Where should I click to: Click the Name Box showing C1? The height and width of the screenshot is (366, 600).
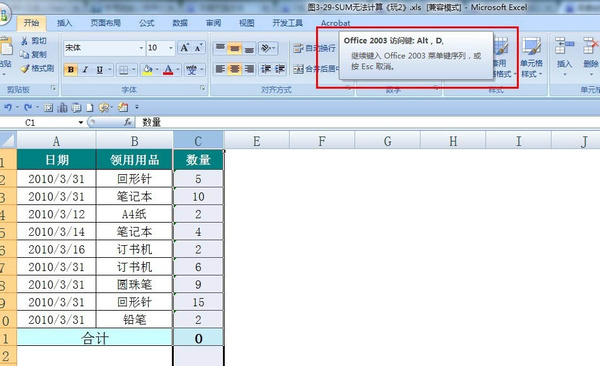(38, 123)
